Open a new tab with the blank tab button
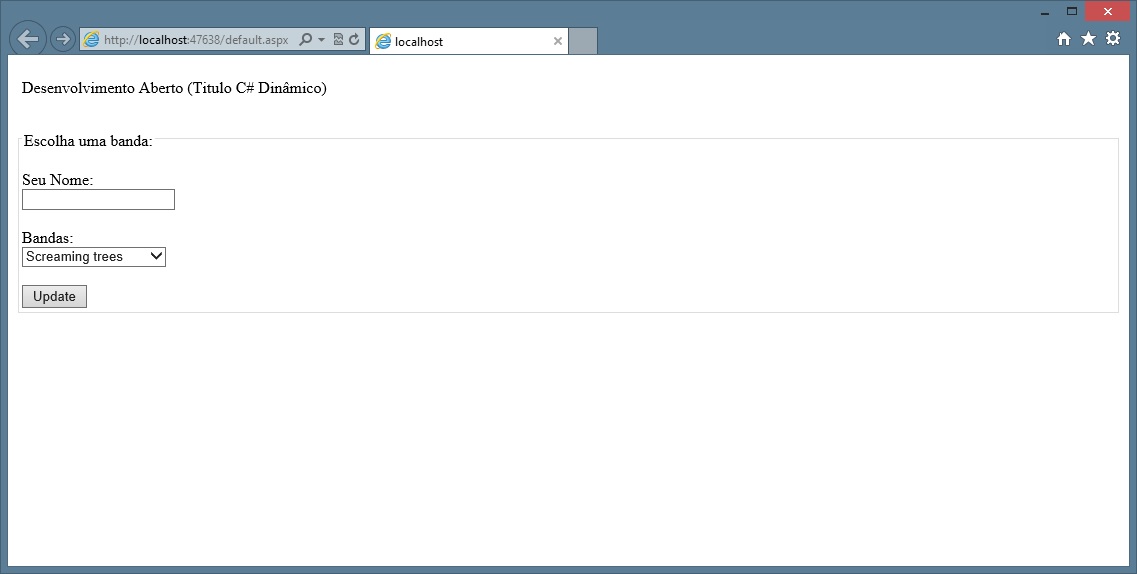1137x574 pixels. click(583, 41)
